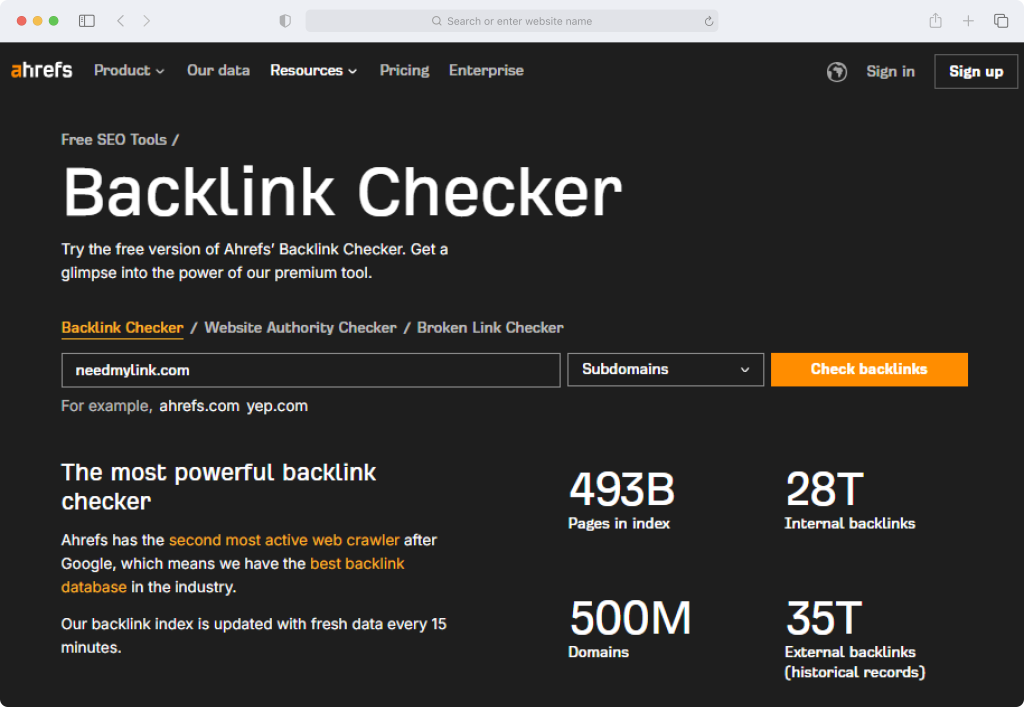Screen dimensions: 1024x707
Task: Go back with the browser arrow
Action: (121, 21)
